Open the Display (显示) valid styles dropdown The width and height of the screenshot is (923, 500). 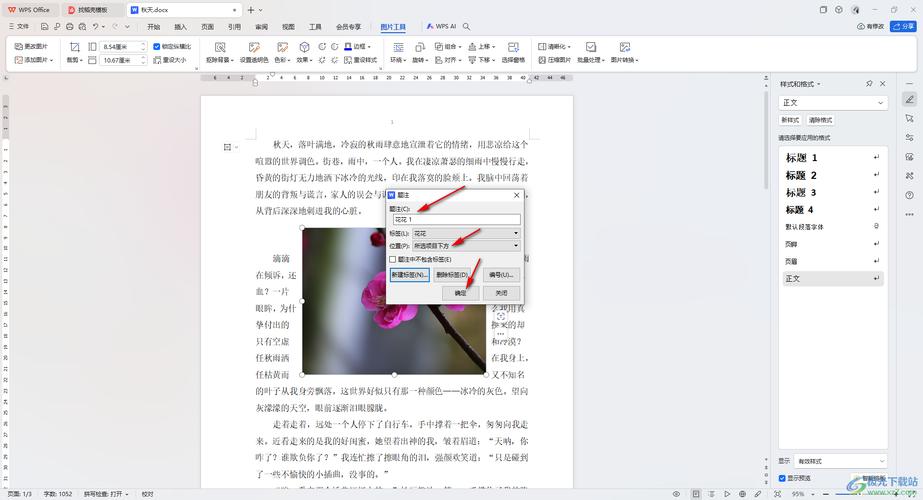(840, 461)
